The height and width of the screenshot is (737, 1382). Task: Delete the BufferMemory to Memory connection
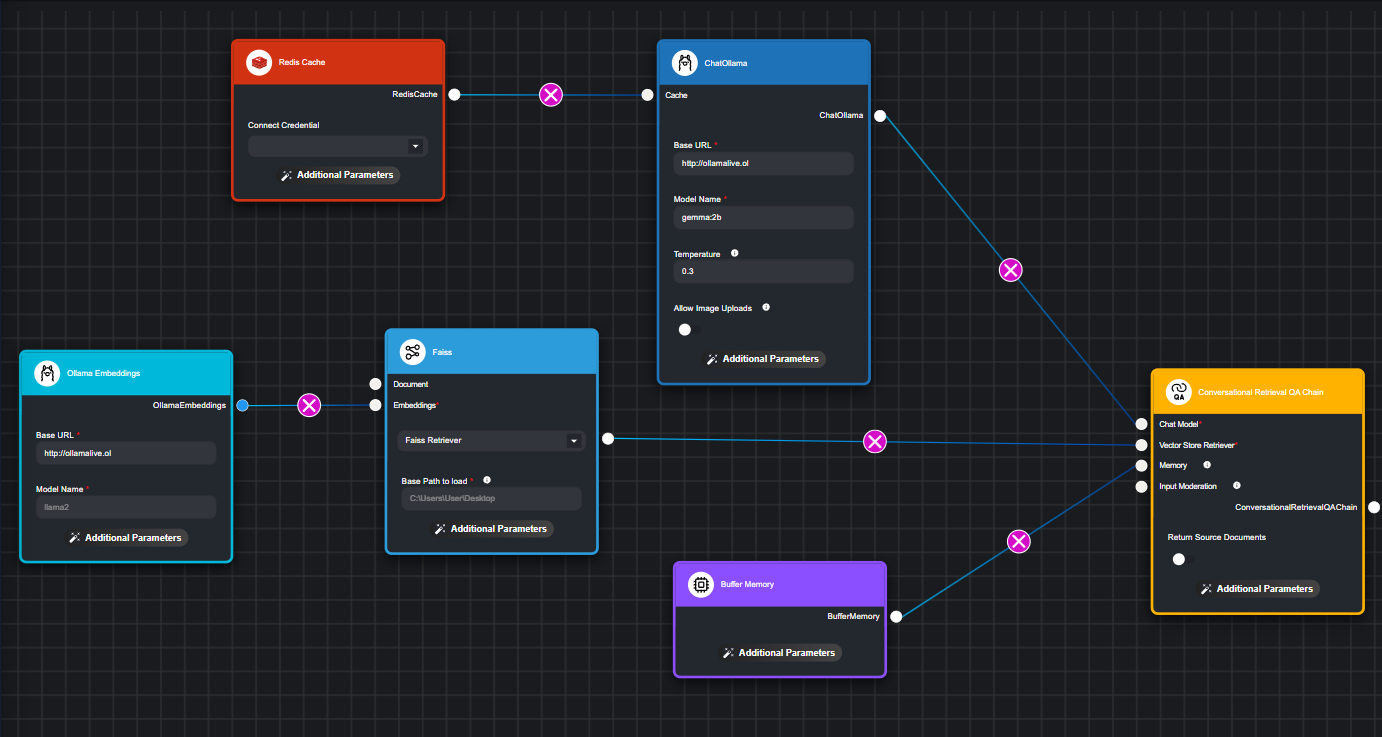point(1018,541)
